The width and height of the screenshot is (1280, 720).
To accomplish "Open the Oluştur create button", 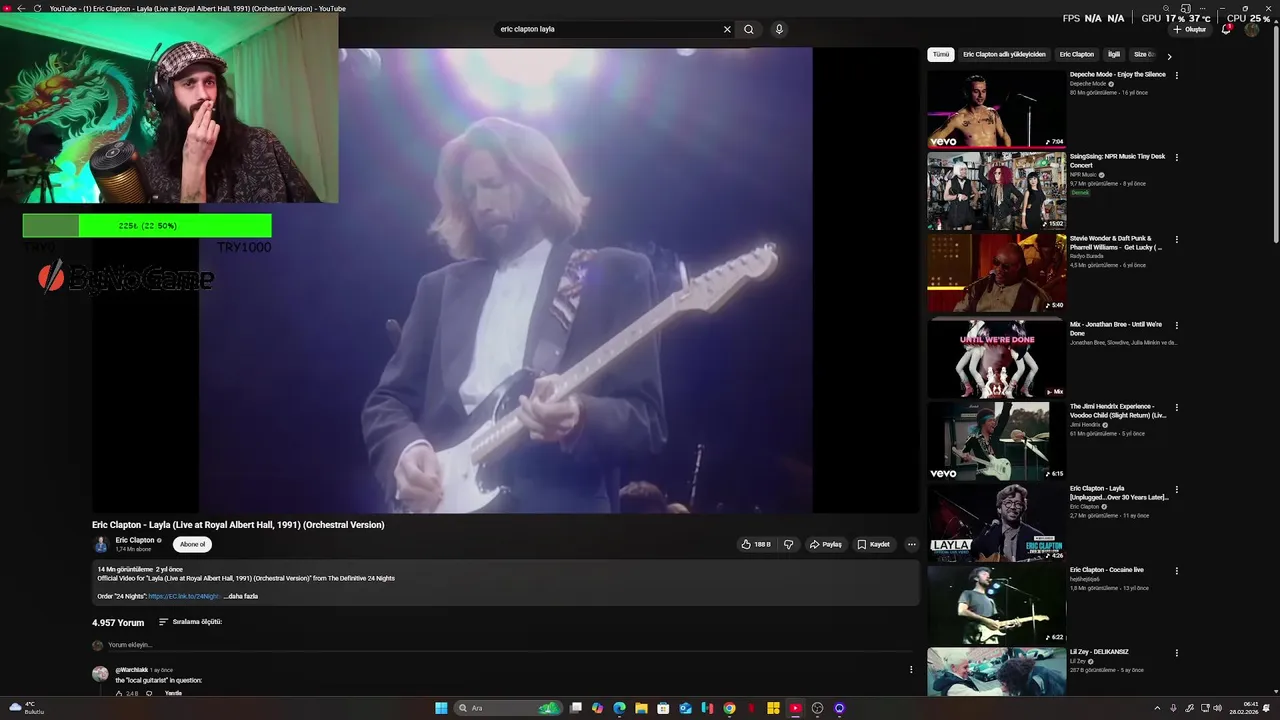I will [x=1190, y=29].
